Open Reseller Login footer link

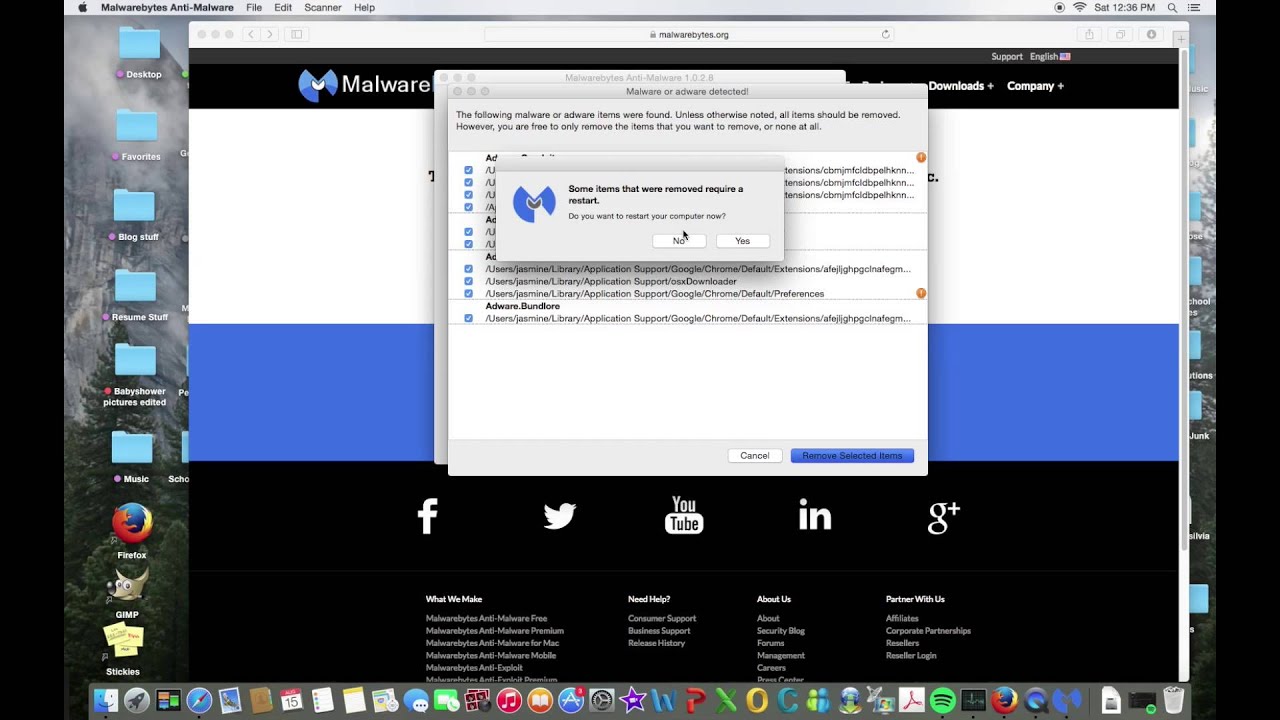(911, 656)
